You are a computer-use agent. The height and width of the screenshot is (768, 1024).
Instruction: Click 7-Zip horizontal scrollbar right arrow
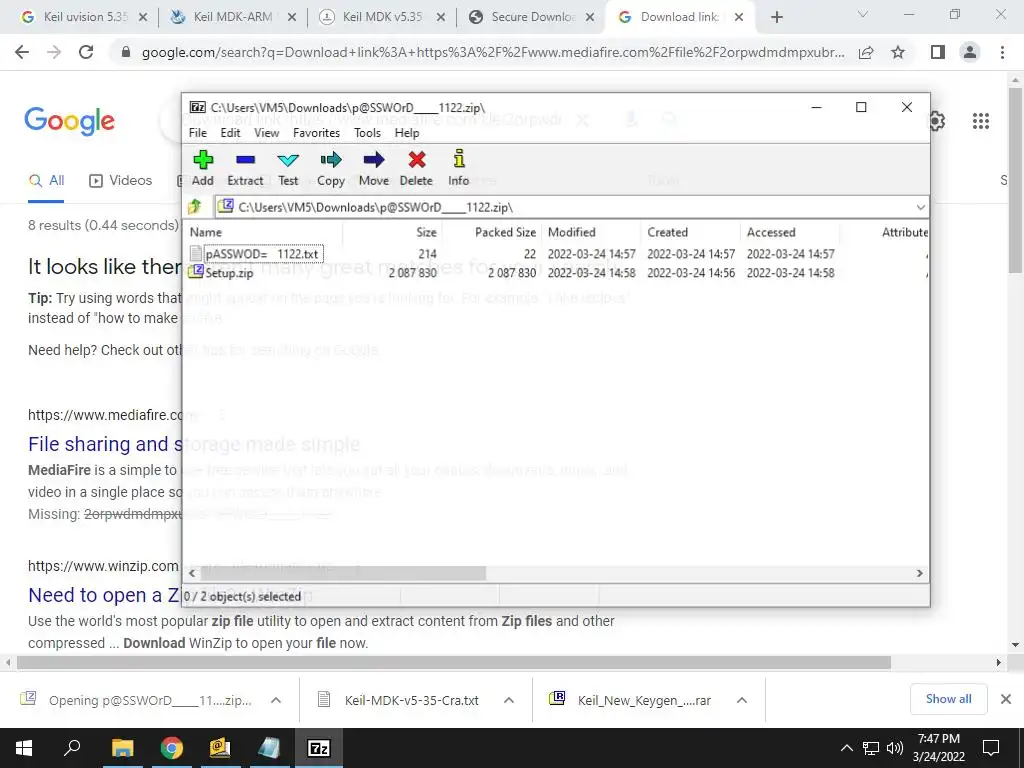[920, 573]
